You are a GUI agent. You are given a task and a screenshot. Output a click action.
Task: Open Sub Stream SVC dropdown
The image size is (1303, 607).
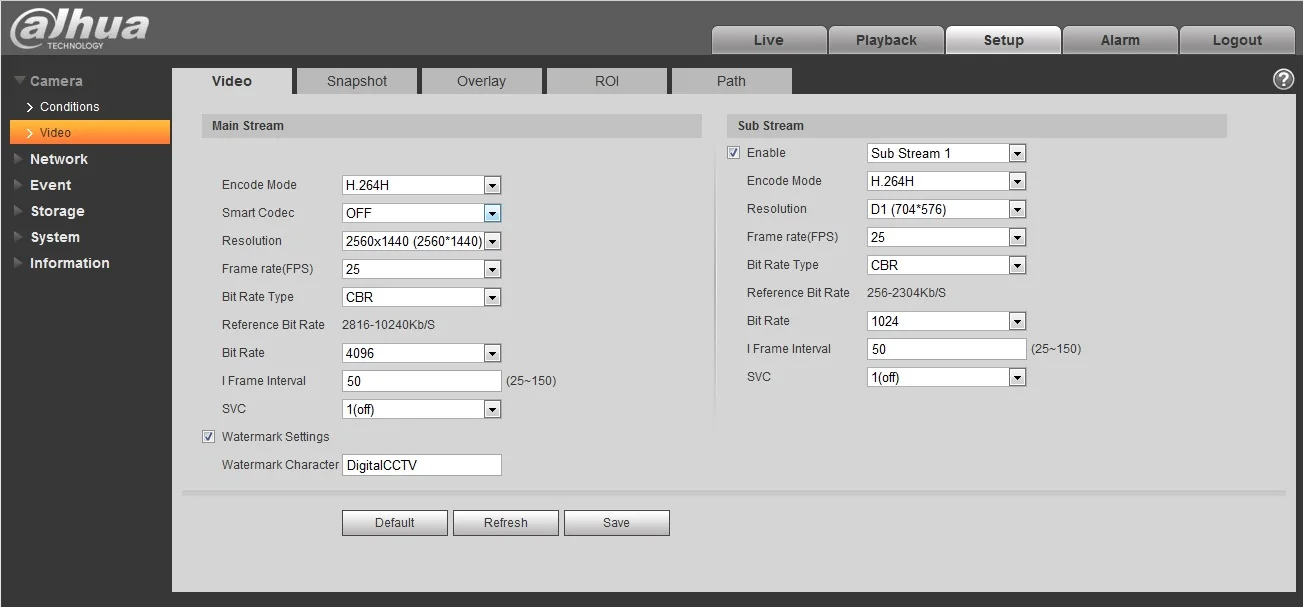point(947,377)
